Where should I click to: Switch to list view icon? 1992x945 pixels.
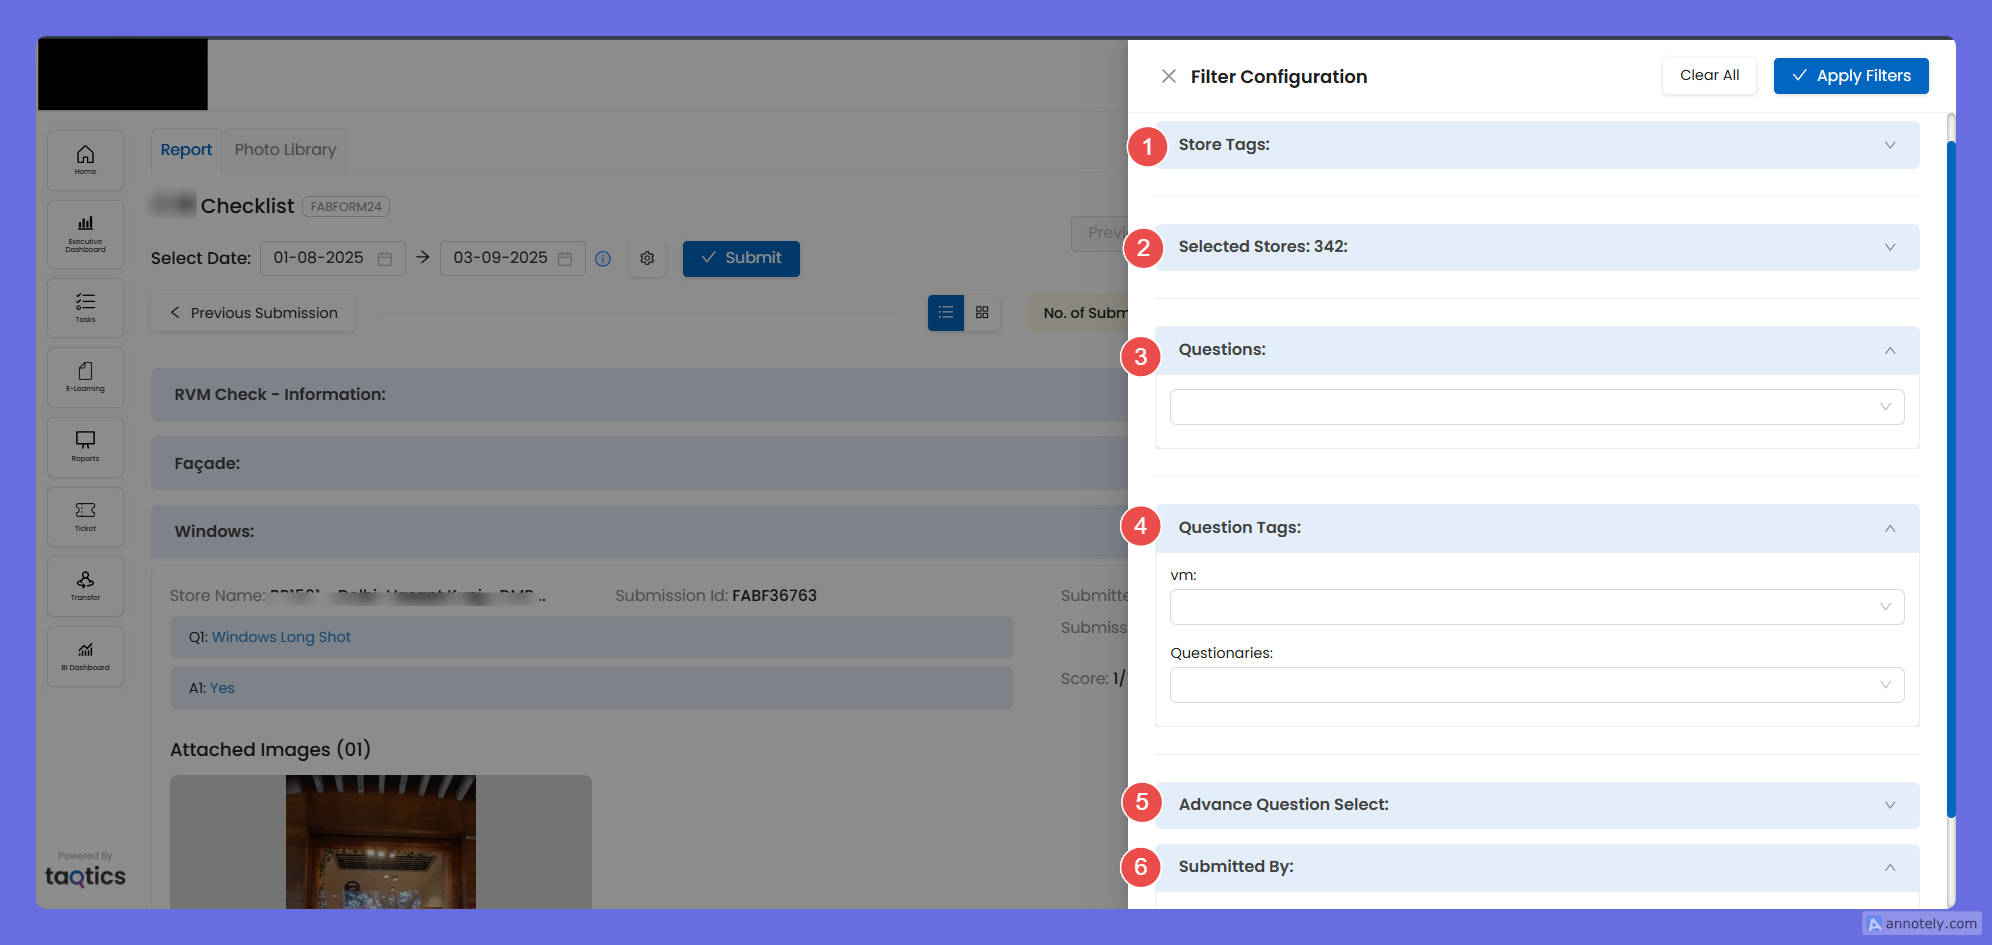[x=946, y=313]
